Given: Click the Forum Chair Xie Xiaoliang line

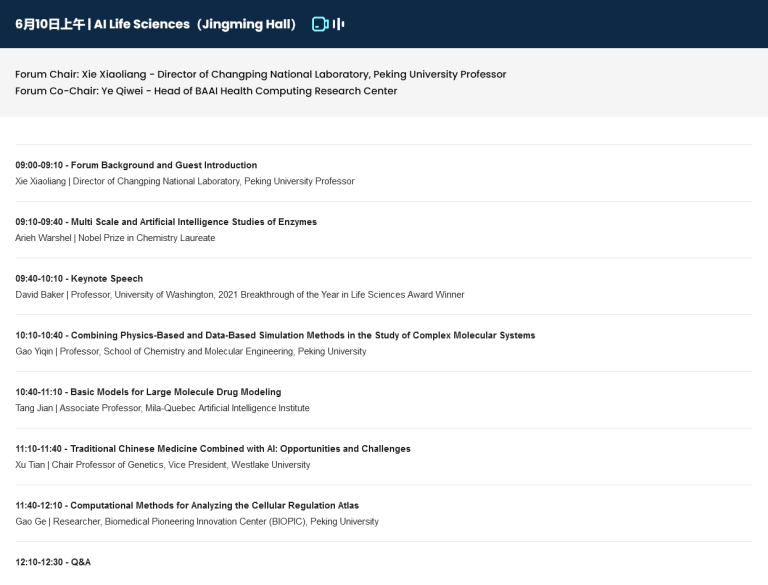Looking at the screenshot, I should (260, 74).
